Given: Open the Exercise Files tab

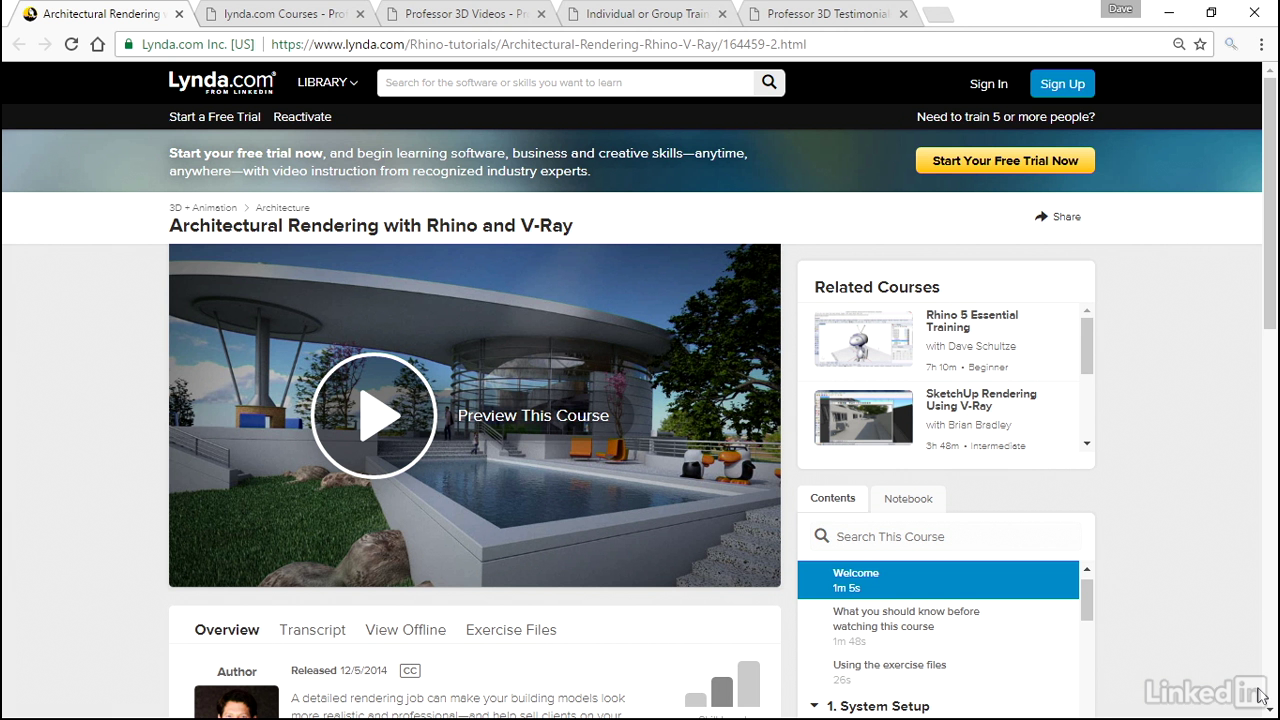Looking at the screenshot, I should (x=511, y=630).
